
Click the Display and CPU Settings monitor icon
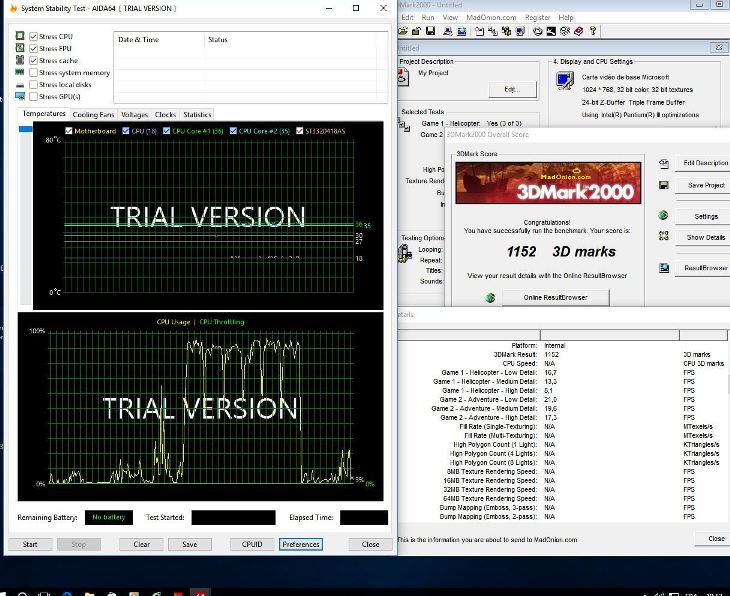565,81
